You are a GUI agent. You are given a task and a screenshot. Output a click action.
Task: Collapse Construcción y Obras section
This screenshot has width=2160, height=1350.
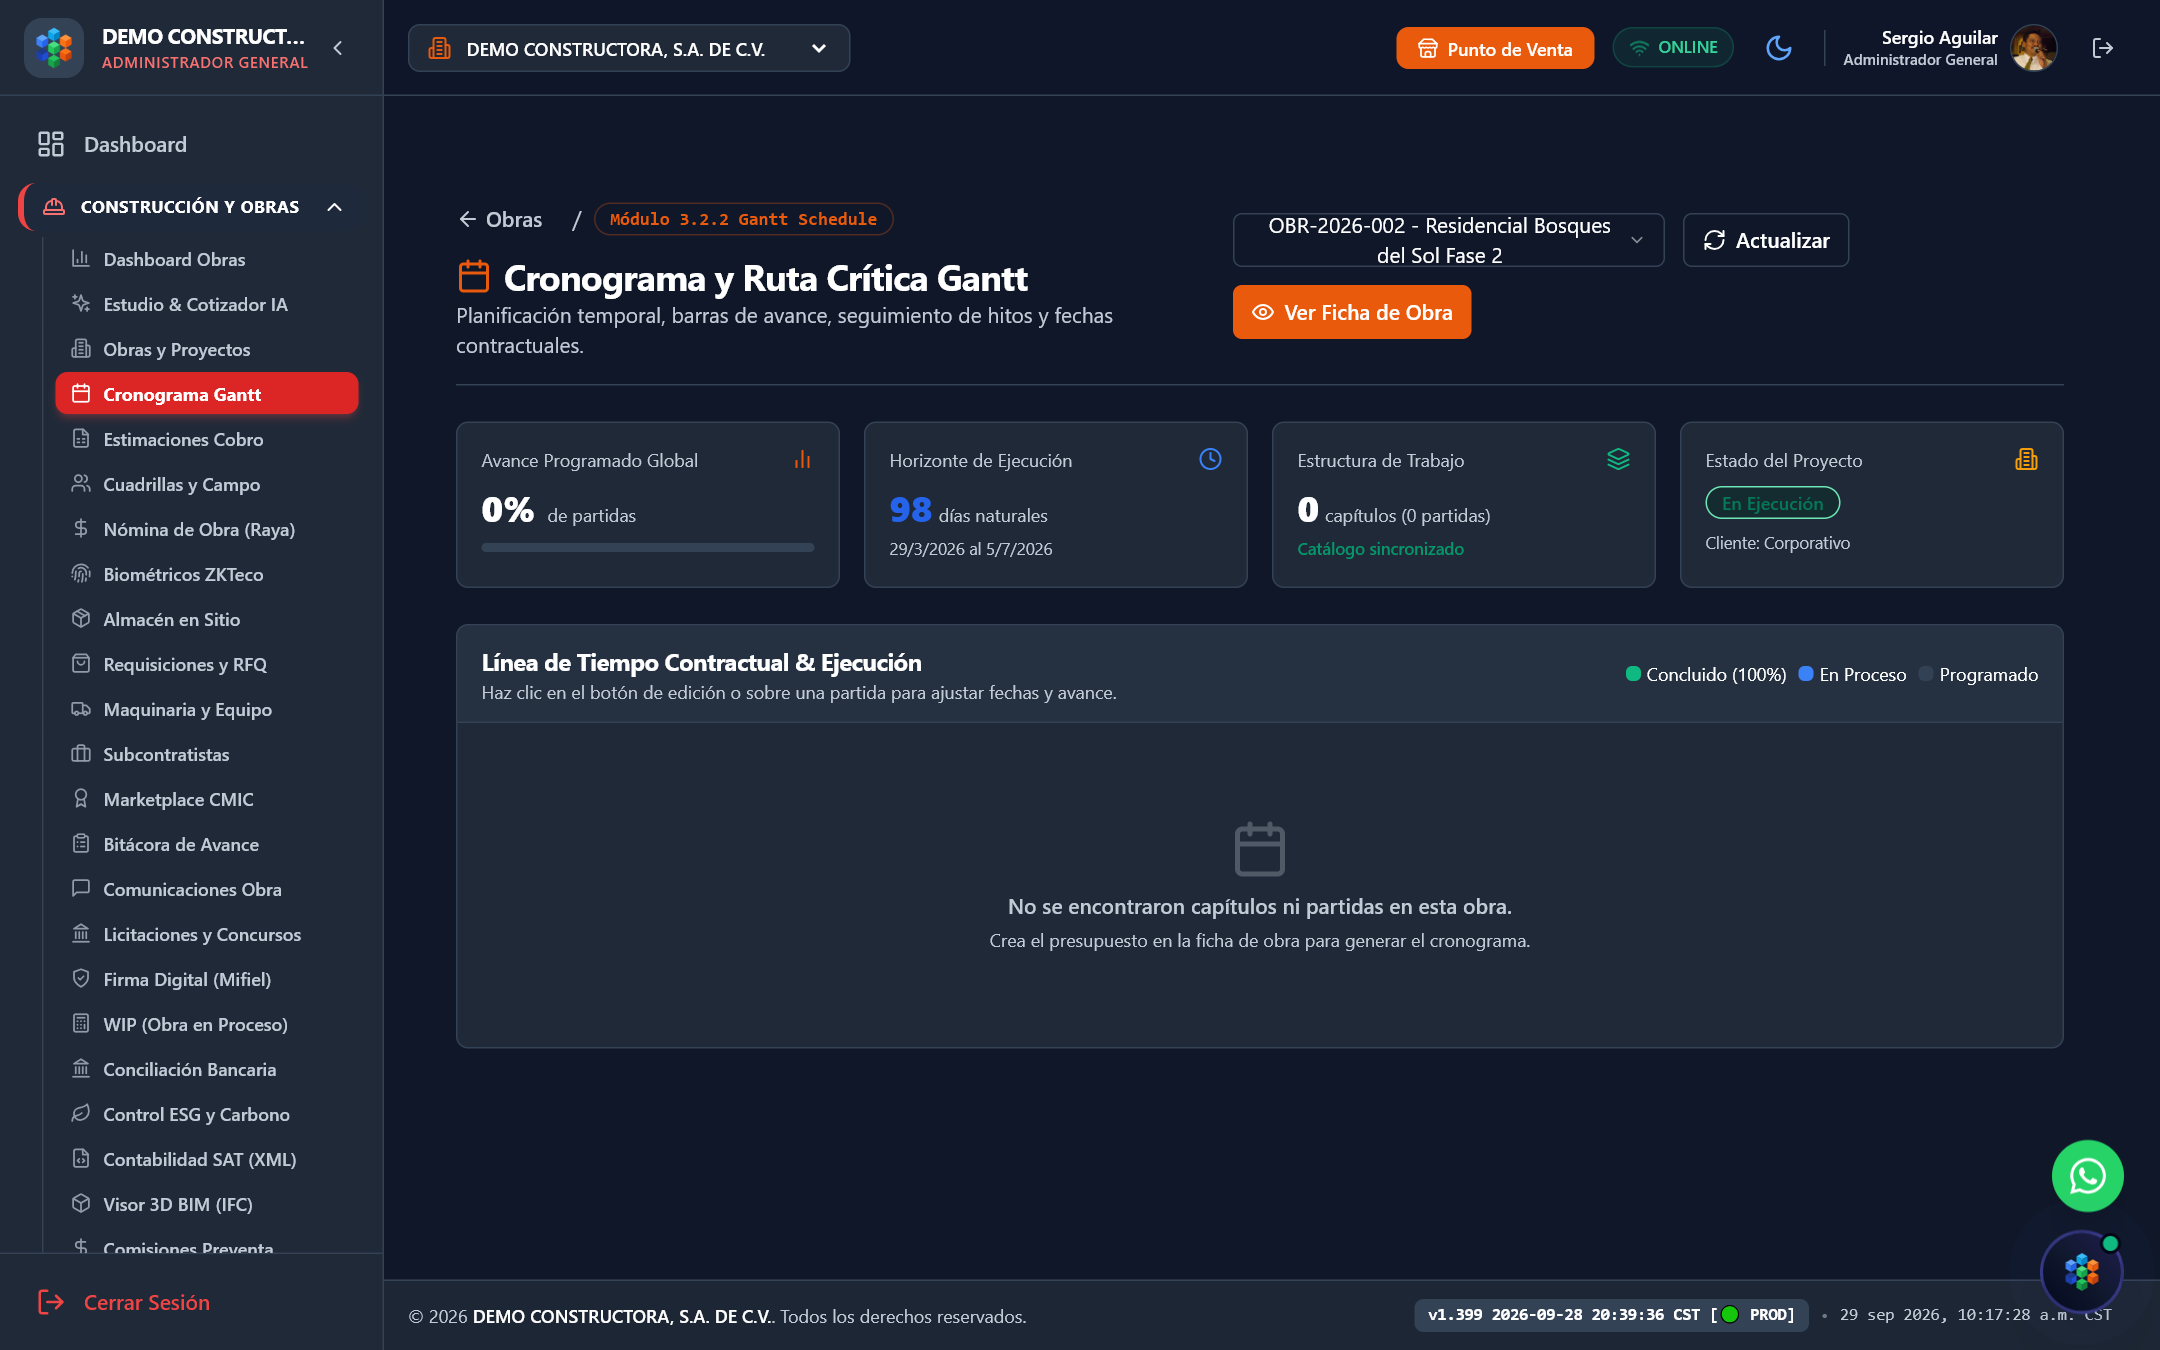[335, 207]
